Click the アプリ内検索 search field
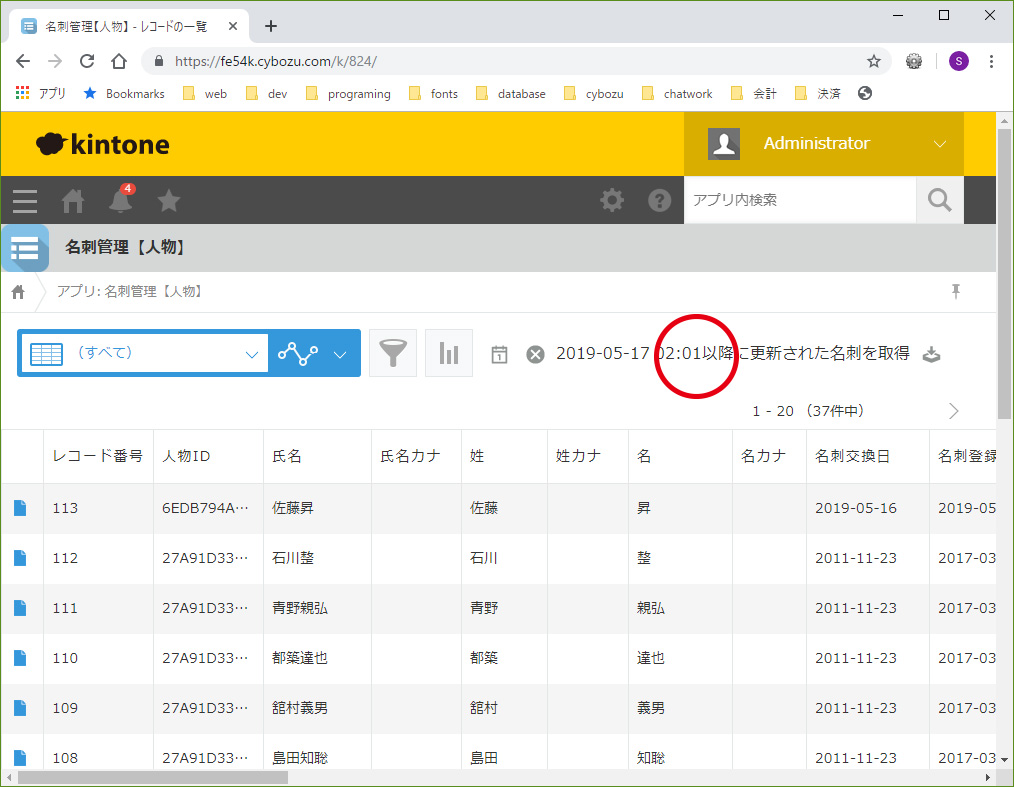The height and width of the screenshot is (787, 1014). (x=800, y=200)
